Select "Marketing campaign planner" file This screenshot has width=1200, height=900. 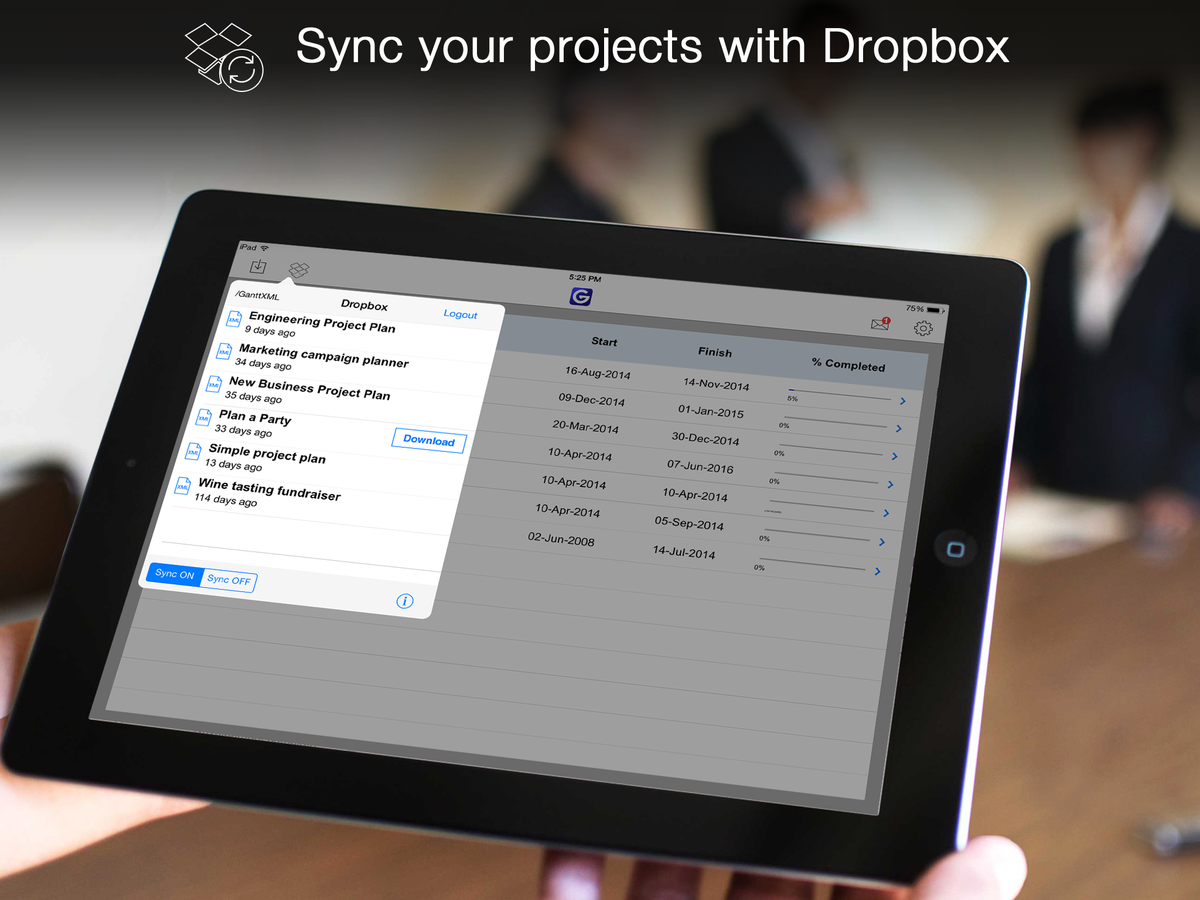324,355
